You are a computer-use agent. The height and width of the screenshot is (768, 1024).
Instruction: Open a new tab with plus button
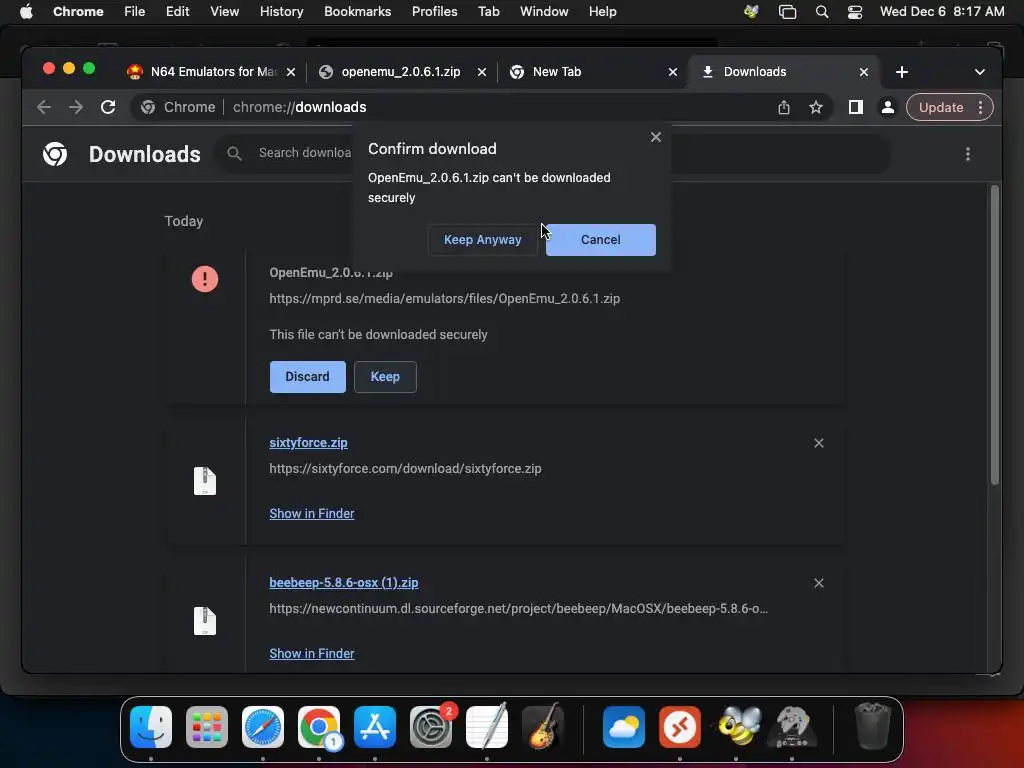902,72
